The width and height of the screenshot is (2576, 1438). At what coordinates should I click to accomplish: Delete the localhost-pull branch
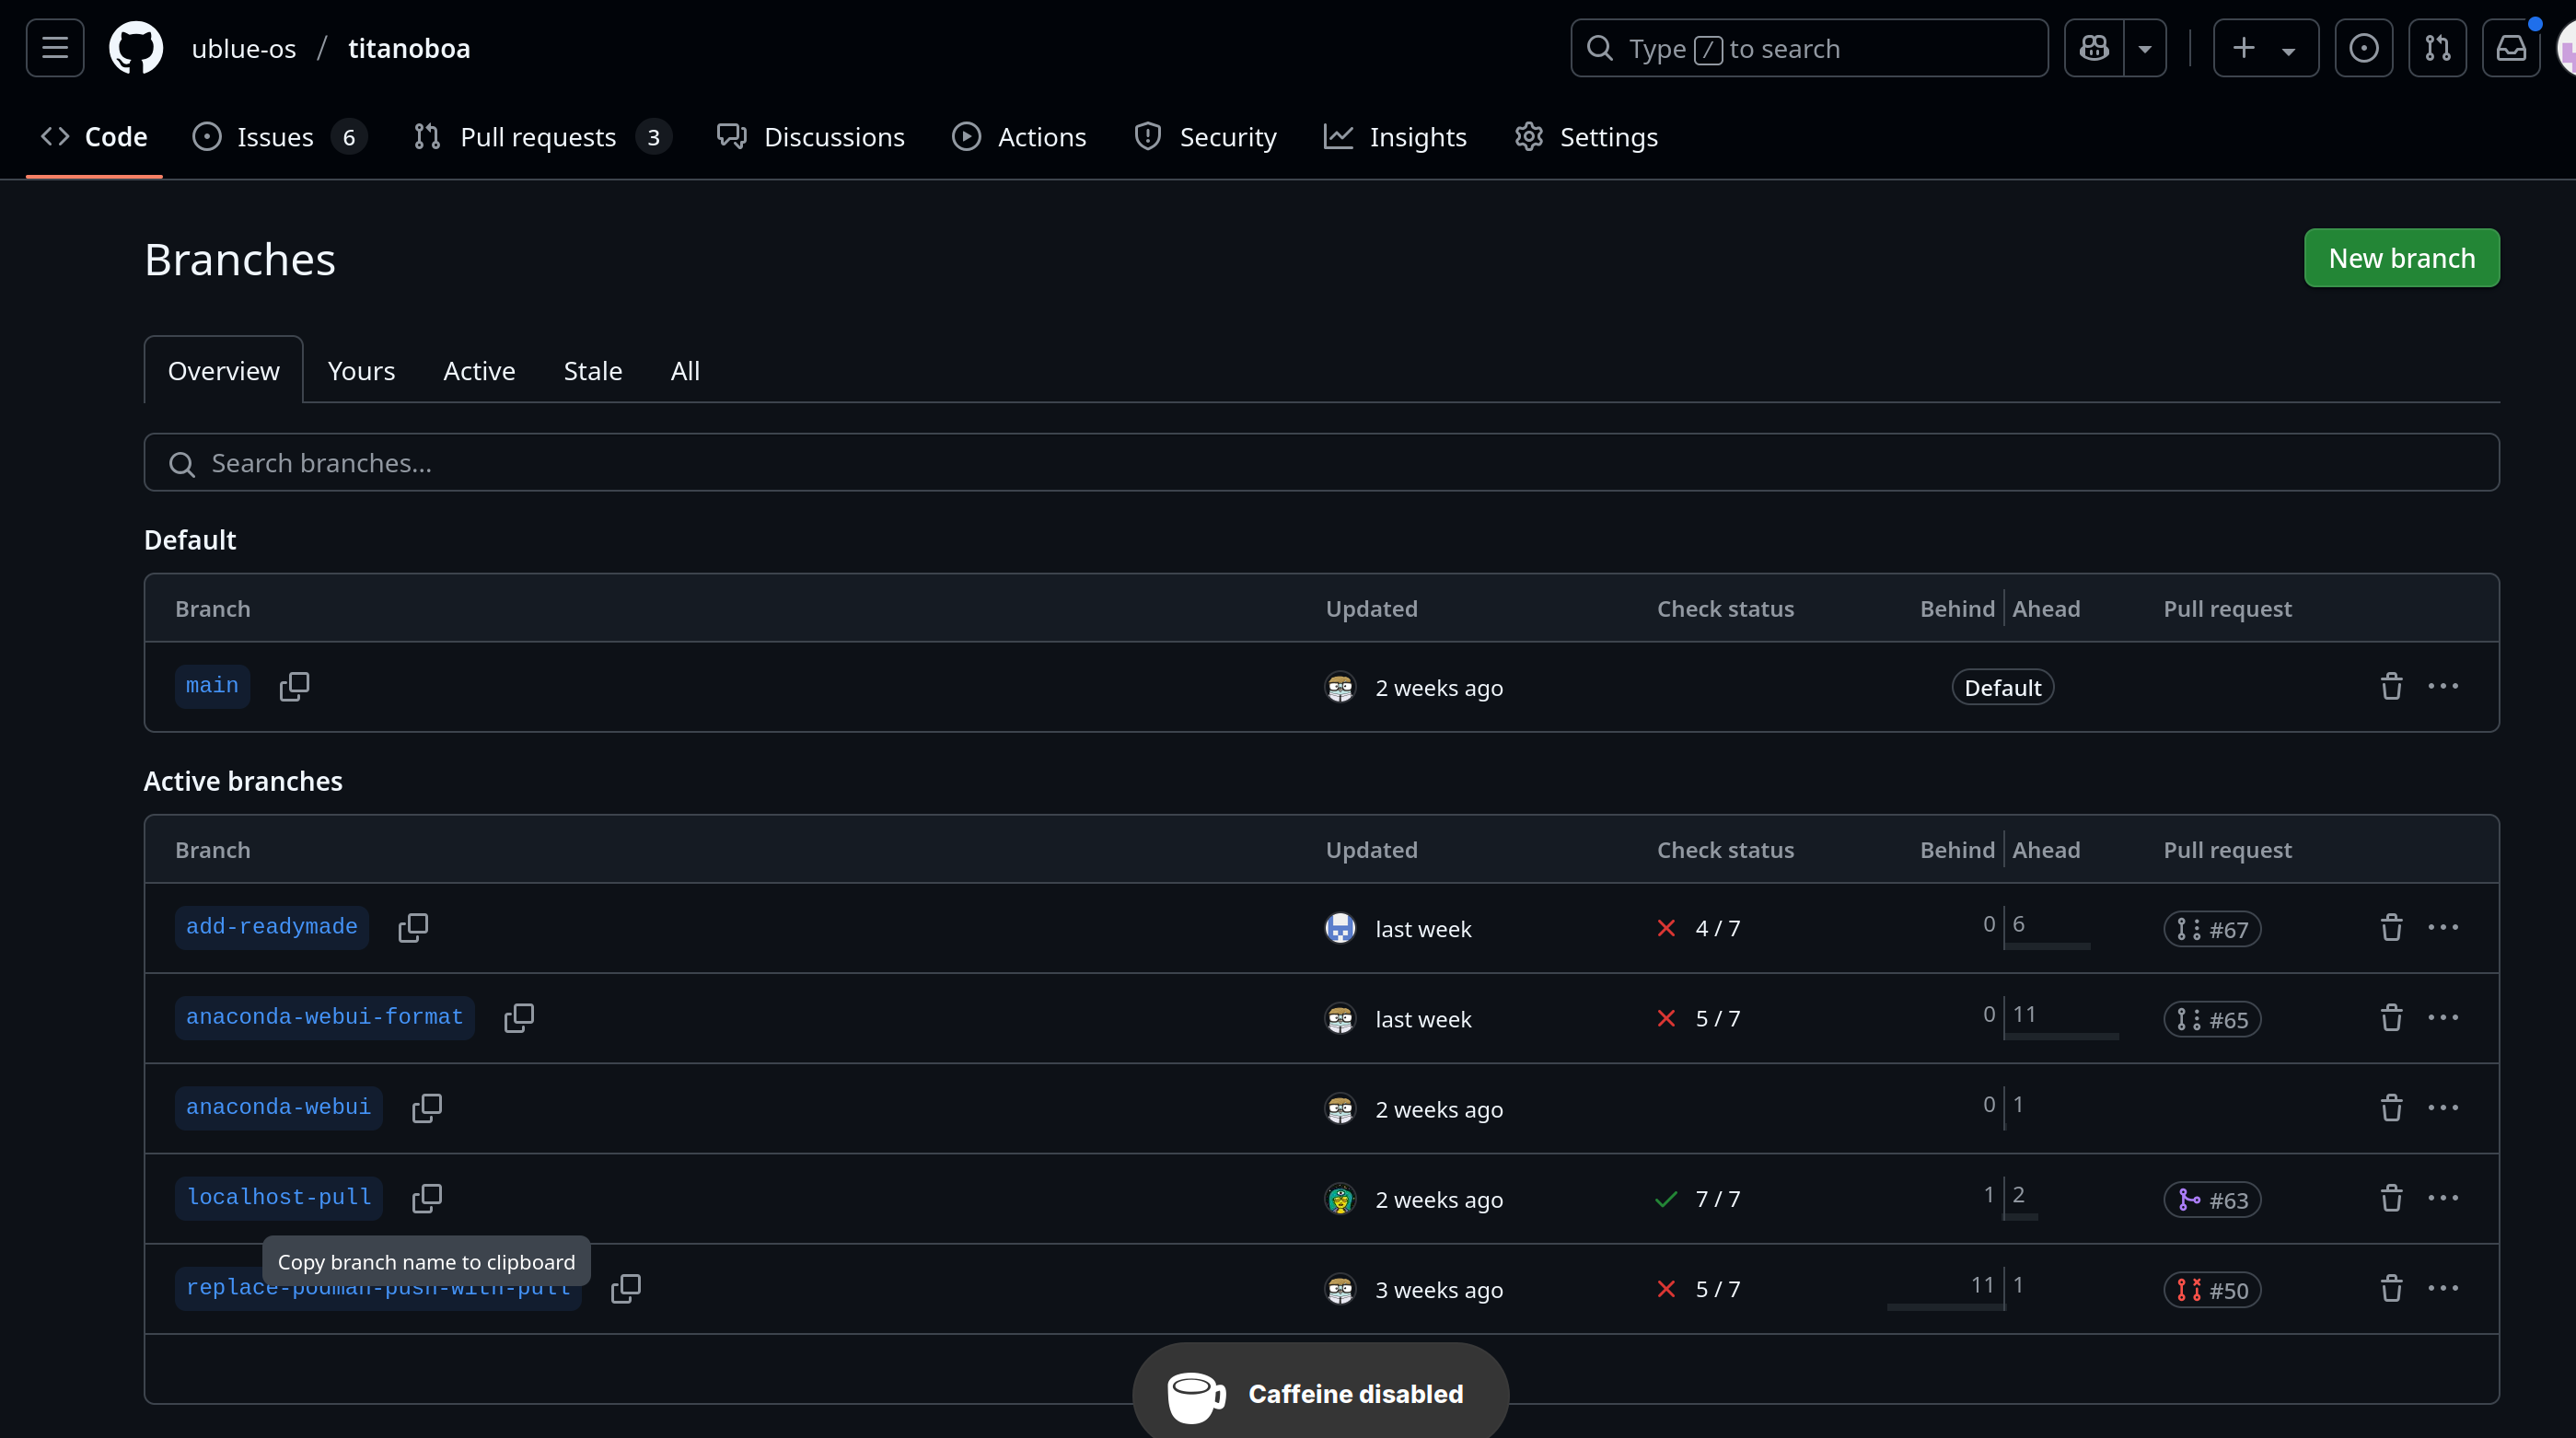tap(2391, 1198)
